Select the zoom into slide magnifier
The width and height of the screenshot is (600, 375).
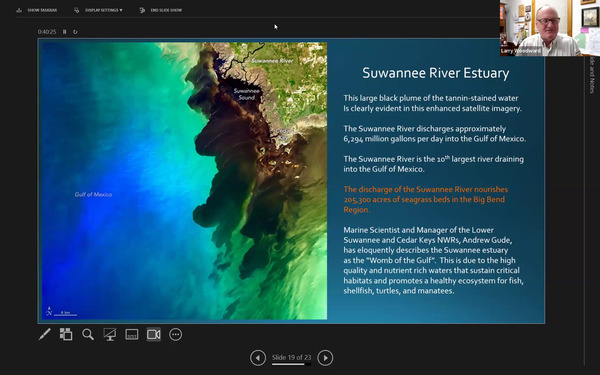click(88, 334)
